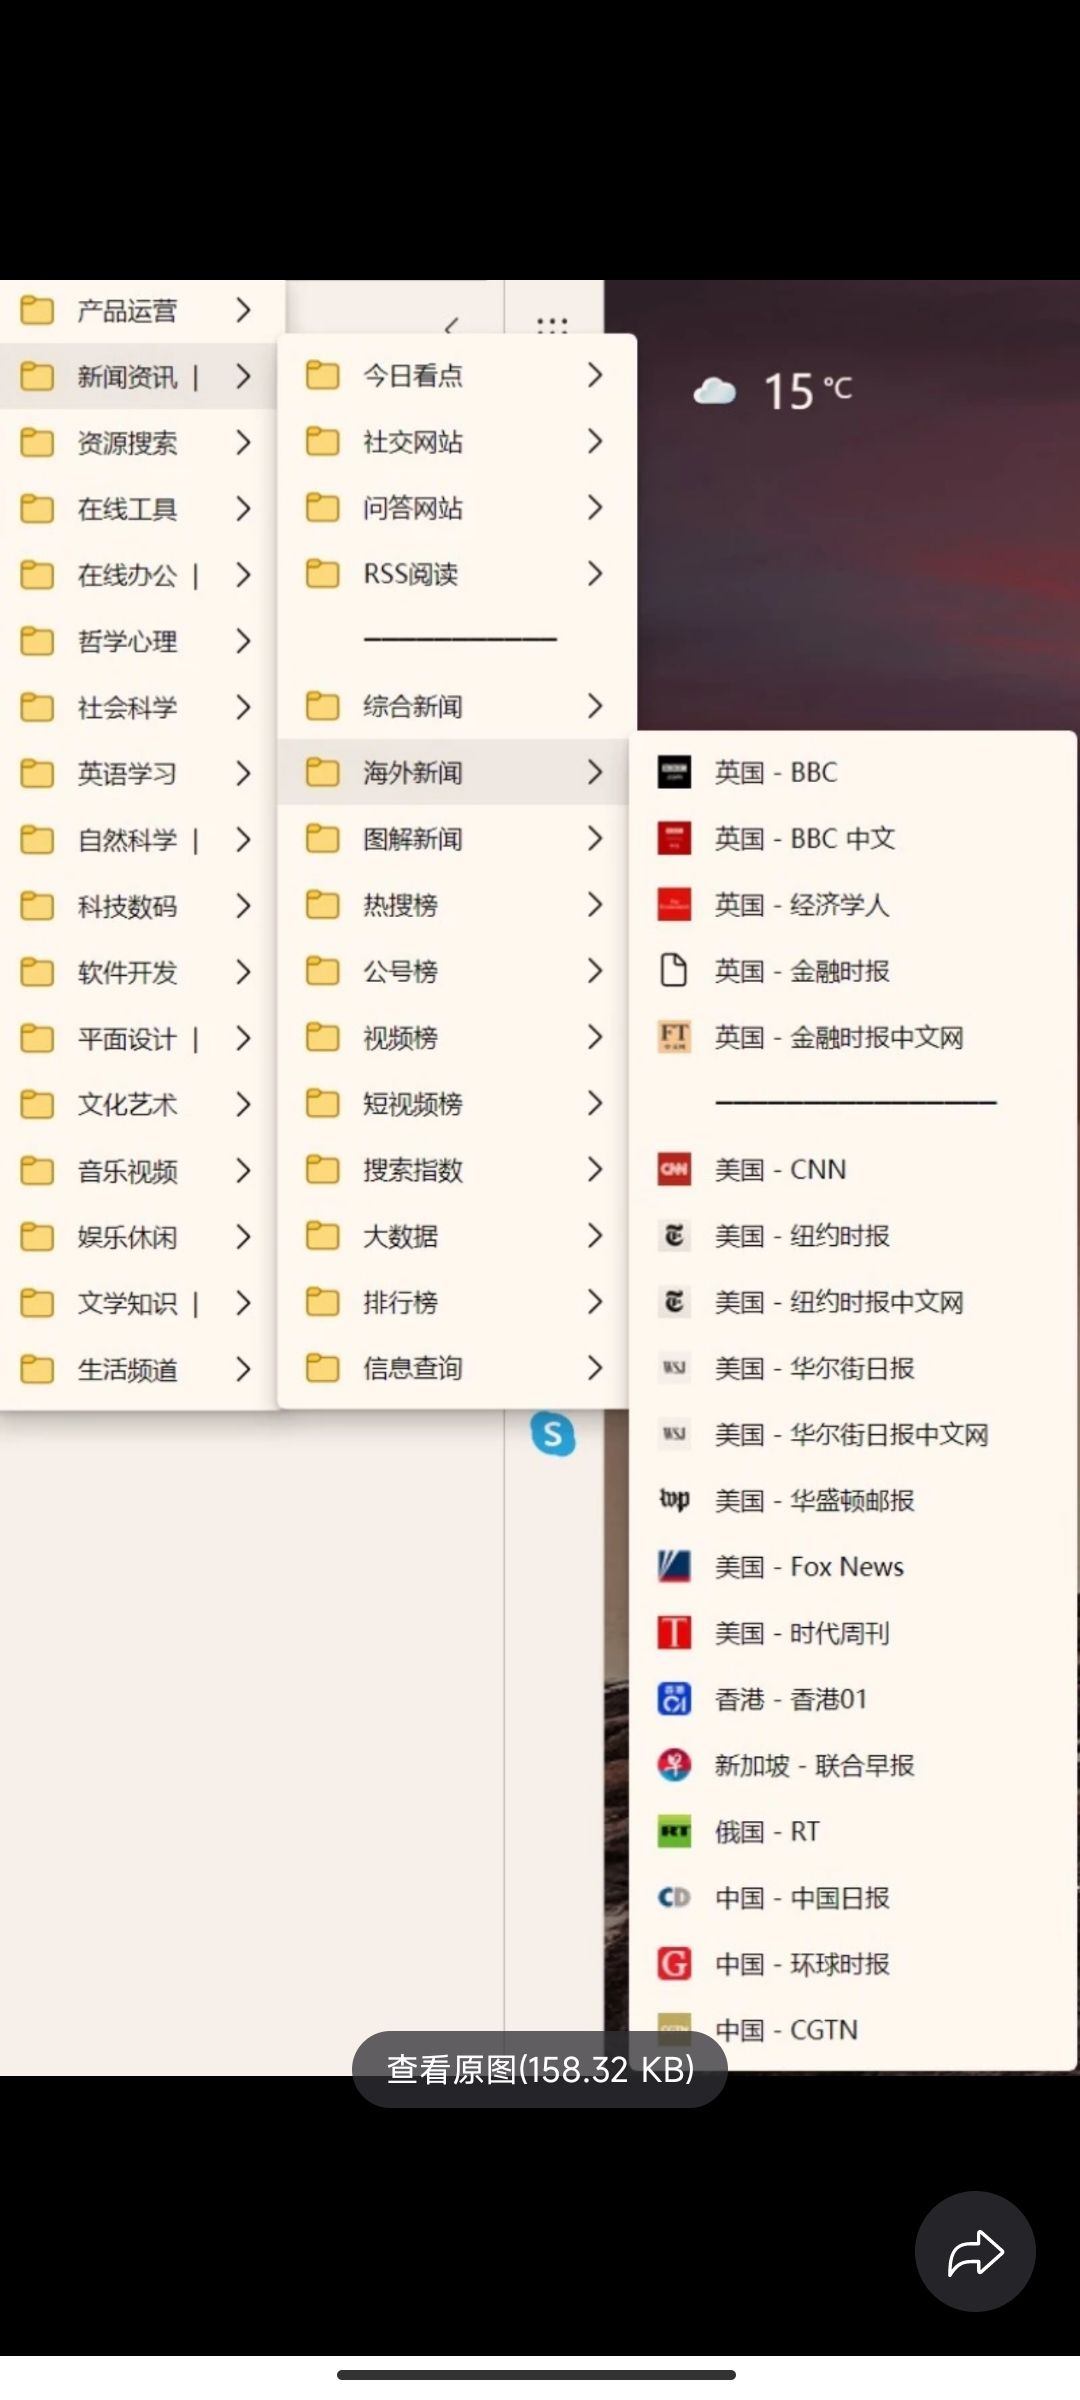The width and height of the screenshot is (1080, 2400).
Task: Click the cloud weather icon
Action: click(x=714, y=391)
